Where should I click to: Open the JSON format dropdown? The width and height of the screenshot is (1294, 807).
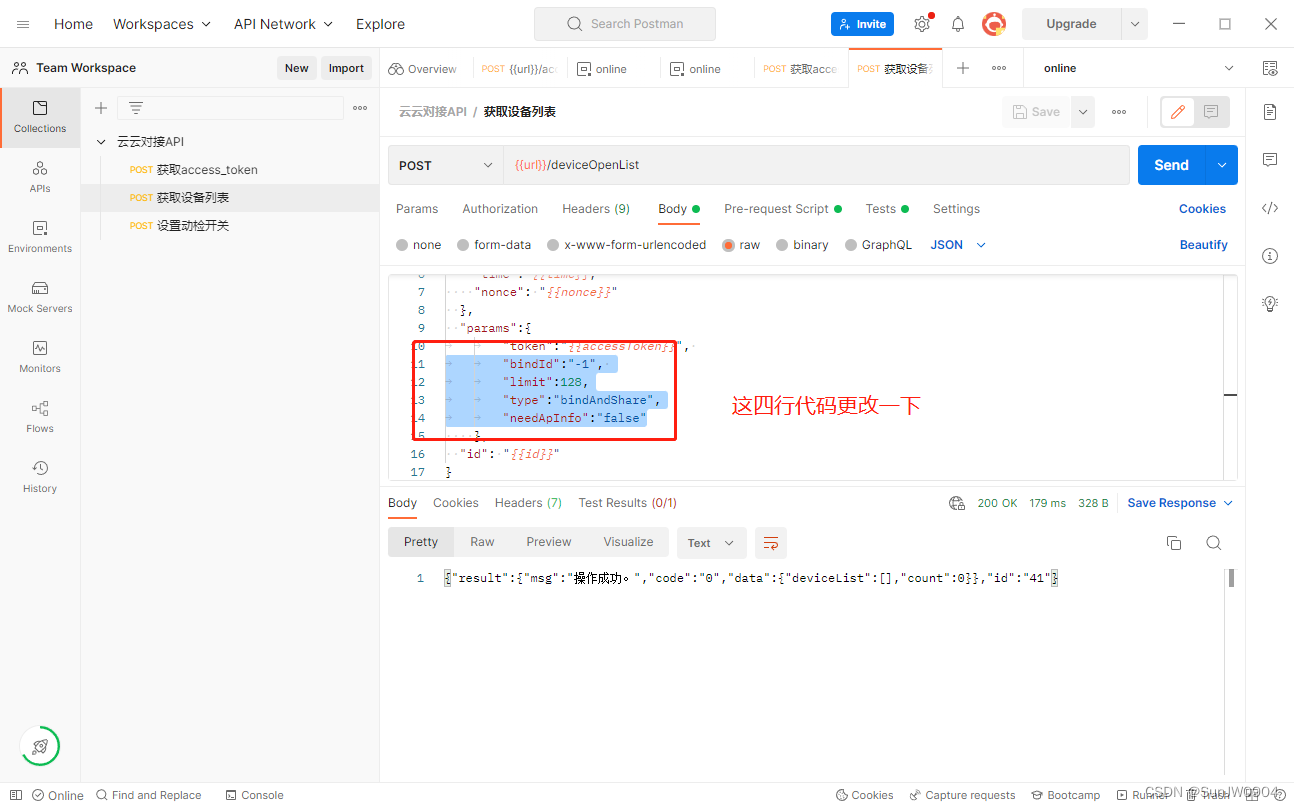pos(958,245)
